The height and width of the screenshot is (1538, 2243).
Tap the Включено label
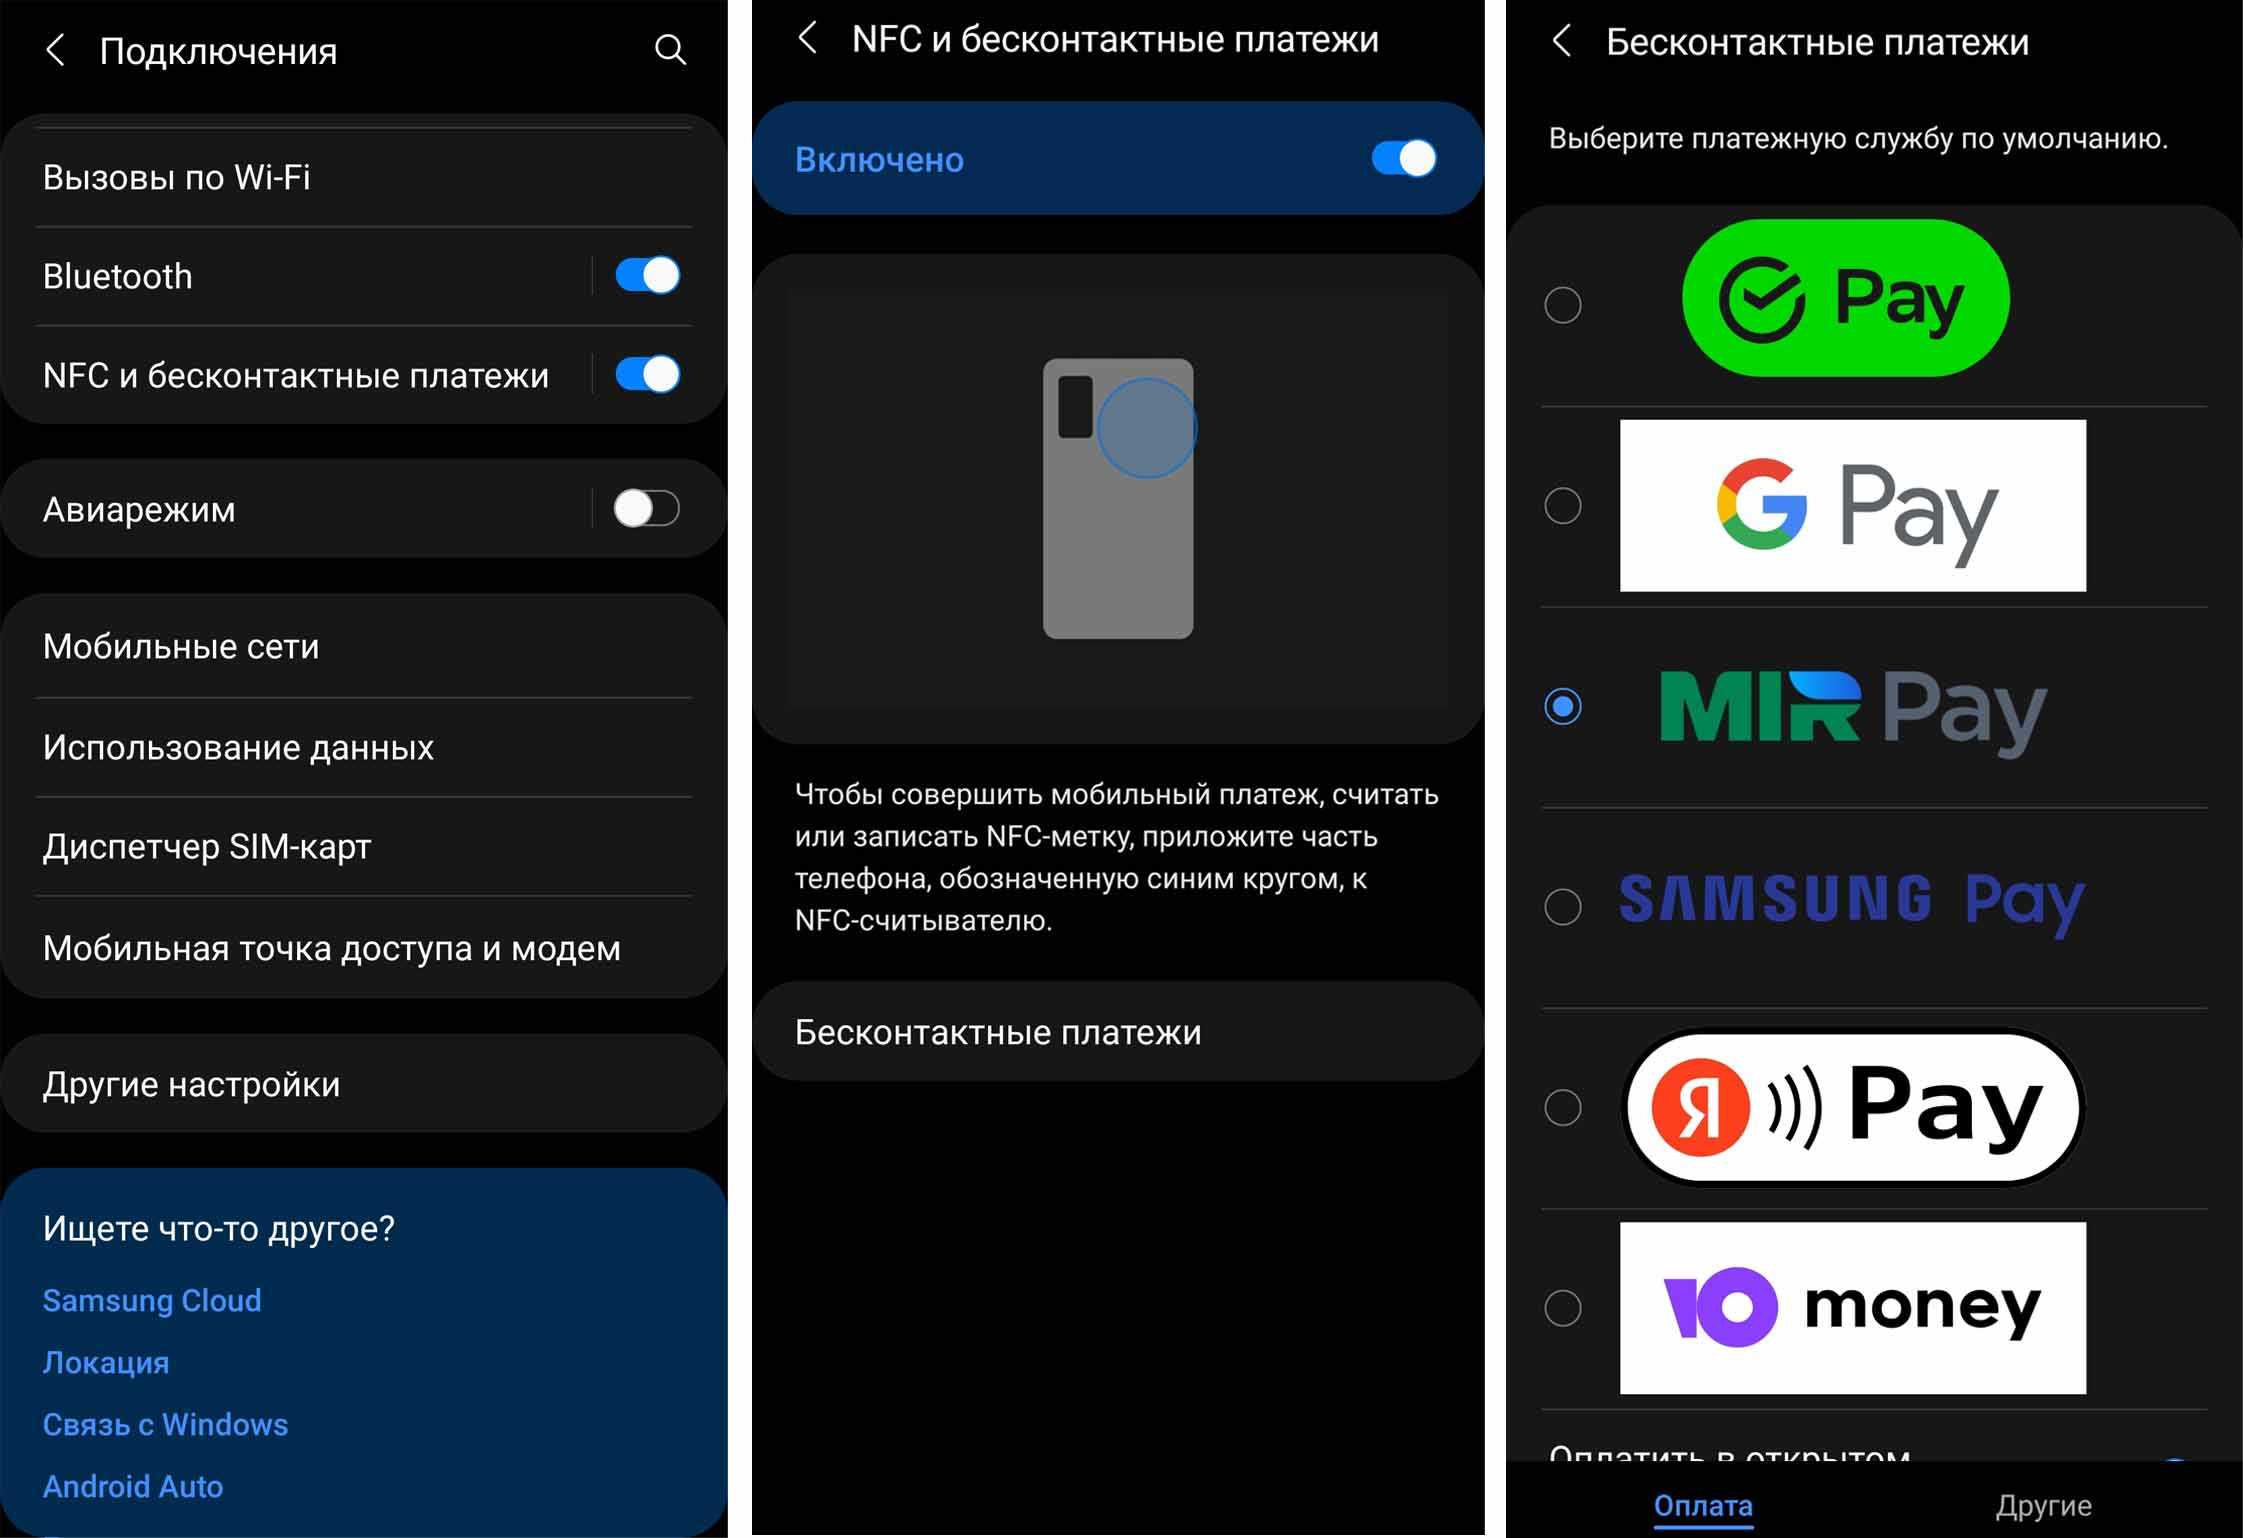point(879,159)
